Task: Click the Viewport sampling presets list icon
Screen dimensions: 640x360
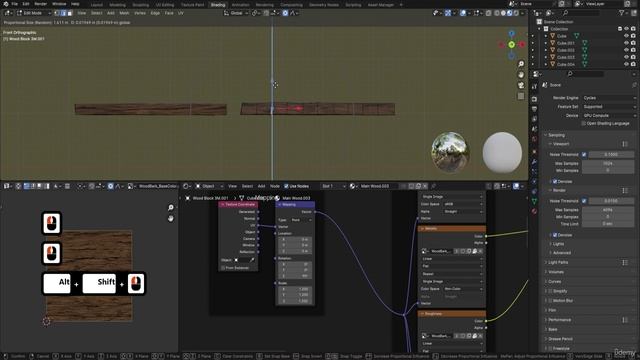Action: pos(625,144)
